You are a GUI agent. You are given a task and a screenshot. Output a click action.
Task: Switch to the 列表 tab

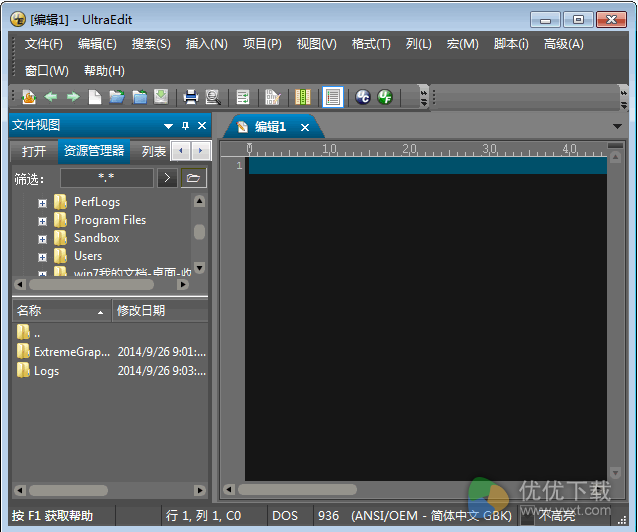tap(153, 151)
